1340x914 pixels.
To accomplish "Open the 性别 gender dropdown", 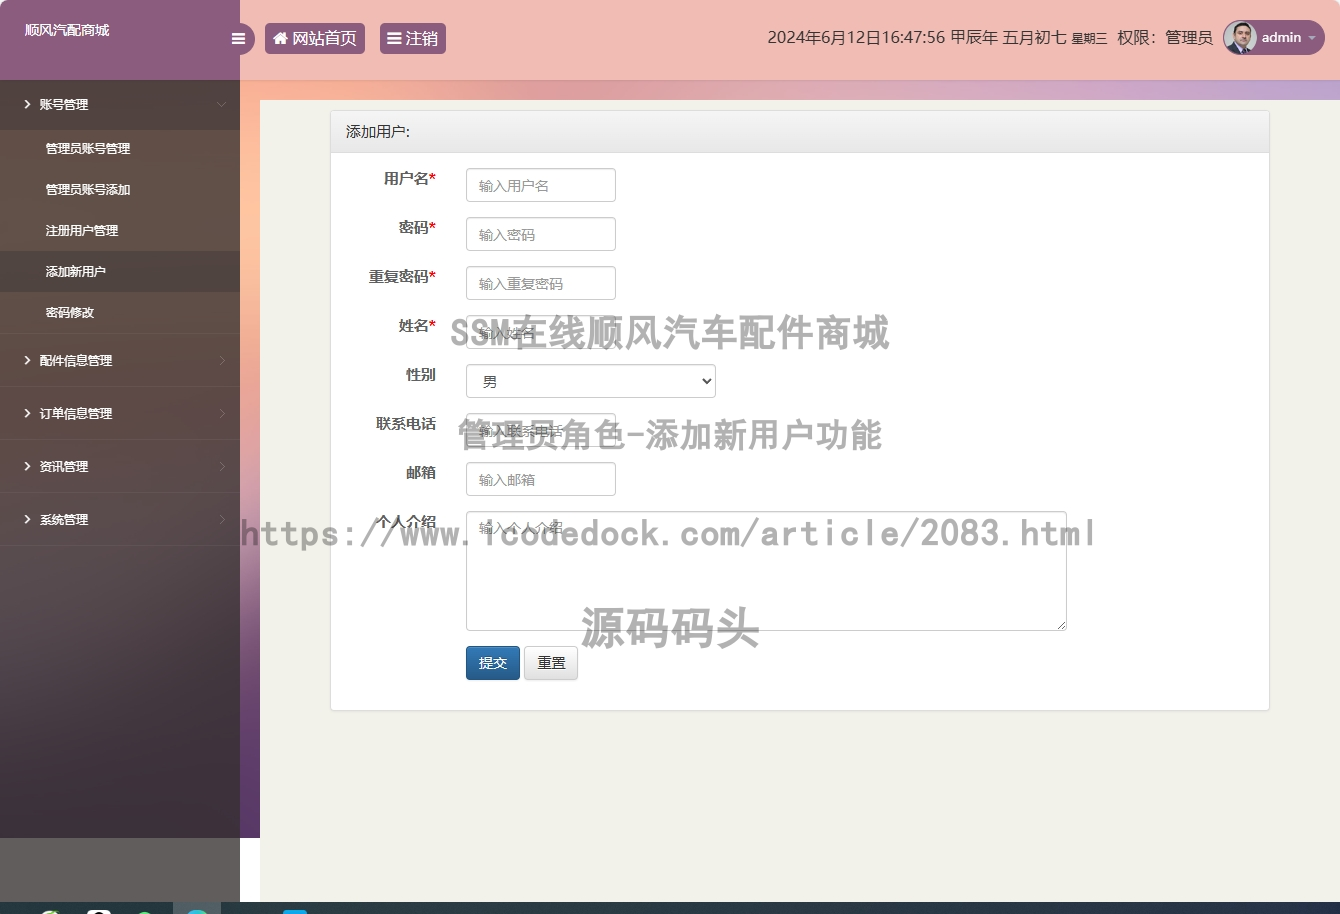I will (591, 381).
